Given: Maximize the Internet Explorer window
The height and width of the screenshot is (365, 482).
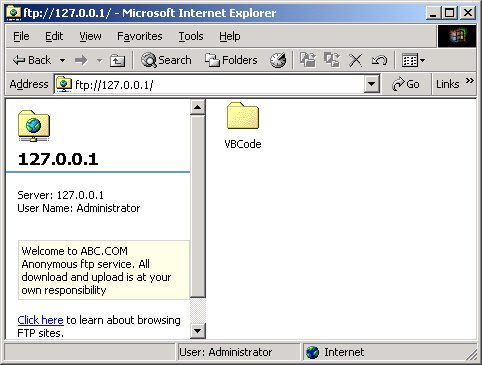Looking at the screenshot, I should coord(449,13).
